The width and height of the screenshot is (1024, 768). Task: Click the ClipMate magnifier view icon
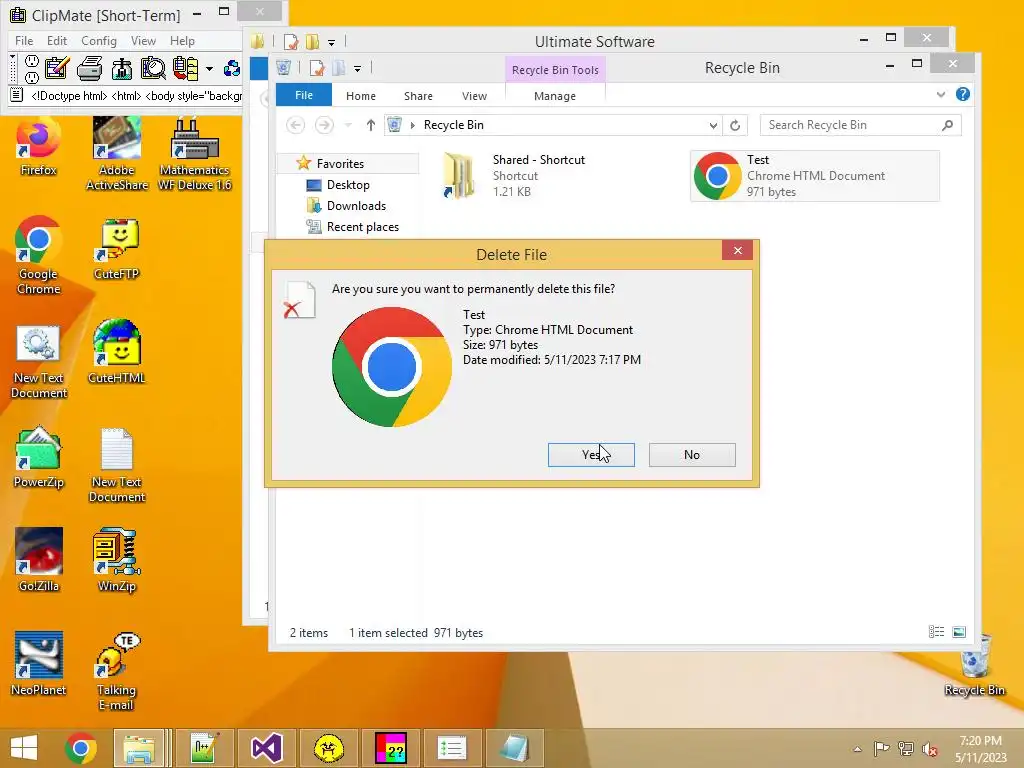[x=153, y=69]
